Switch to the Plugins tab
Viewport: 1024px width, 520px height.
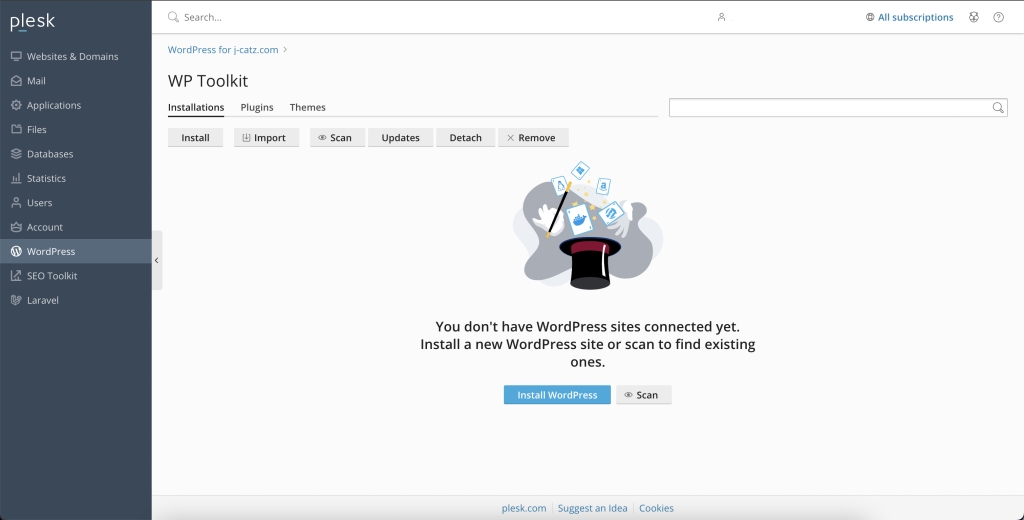[257, 107]
